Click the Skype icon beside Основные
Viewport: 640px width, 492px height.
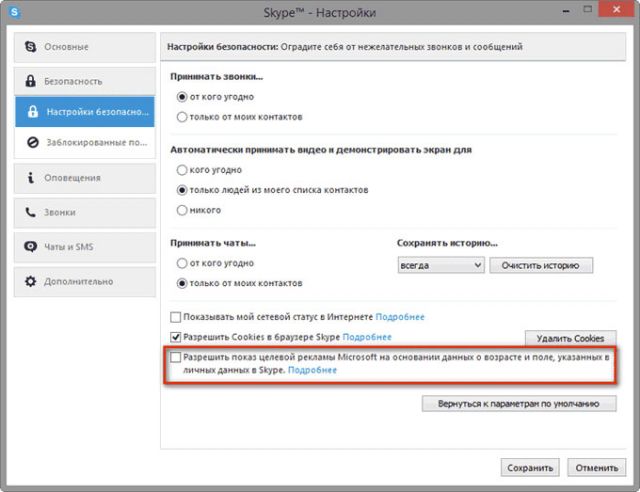point(32,47)
